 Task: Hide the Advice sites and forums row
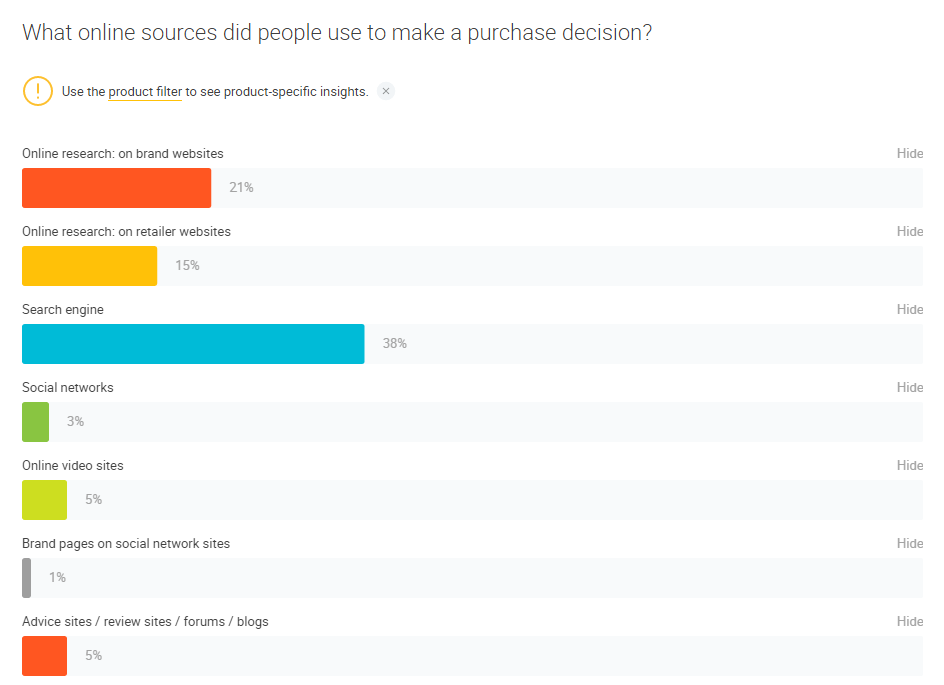909,622
